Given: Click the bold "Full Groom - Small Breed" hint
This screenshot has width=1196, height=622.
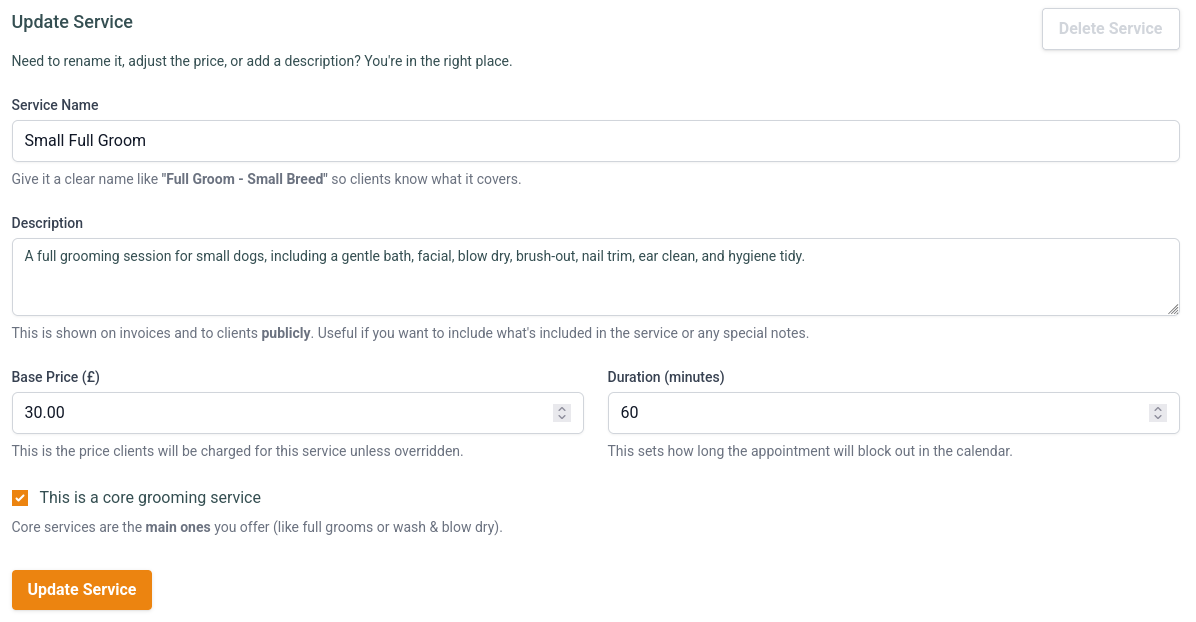Looking at the screenshot, I should (x=244, y=179).
